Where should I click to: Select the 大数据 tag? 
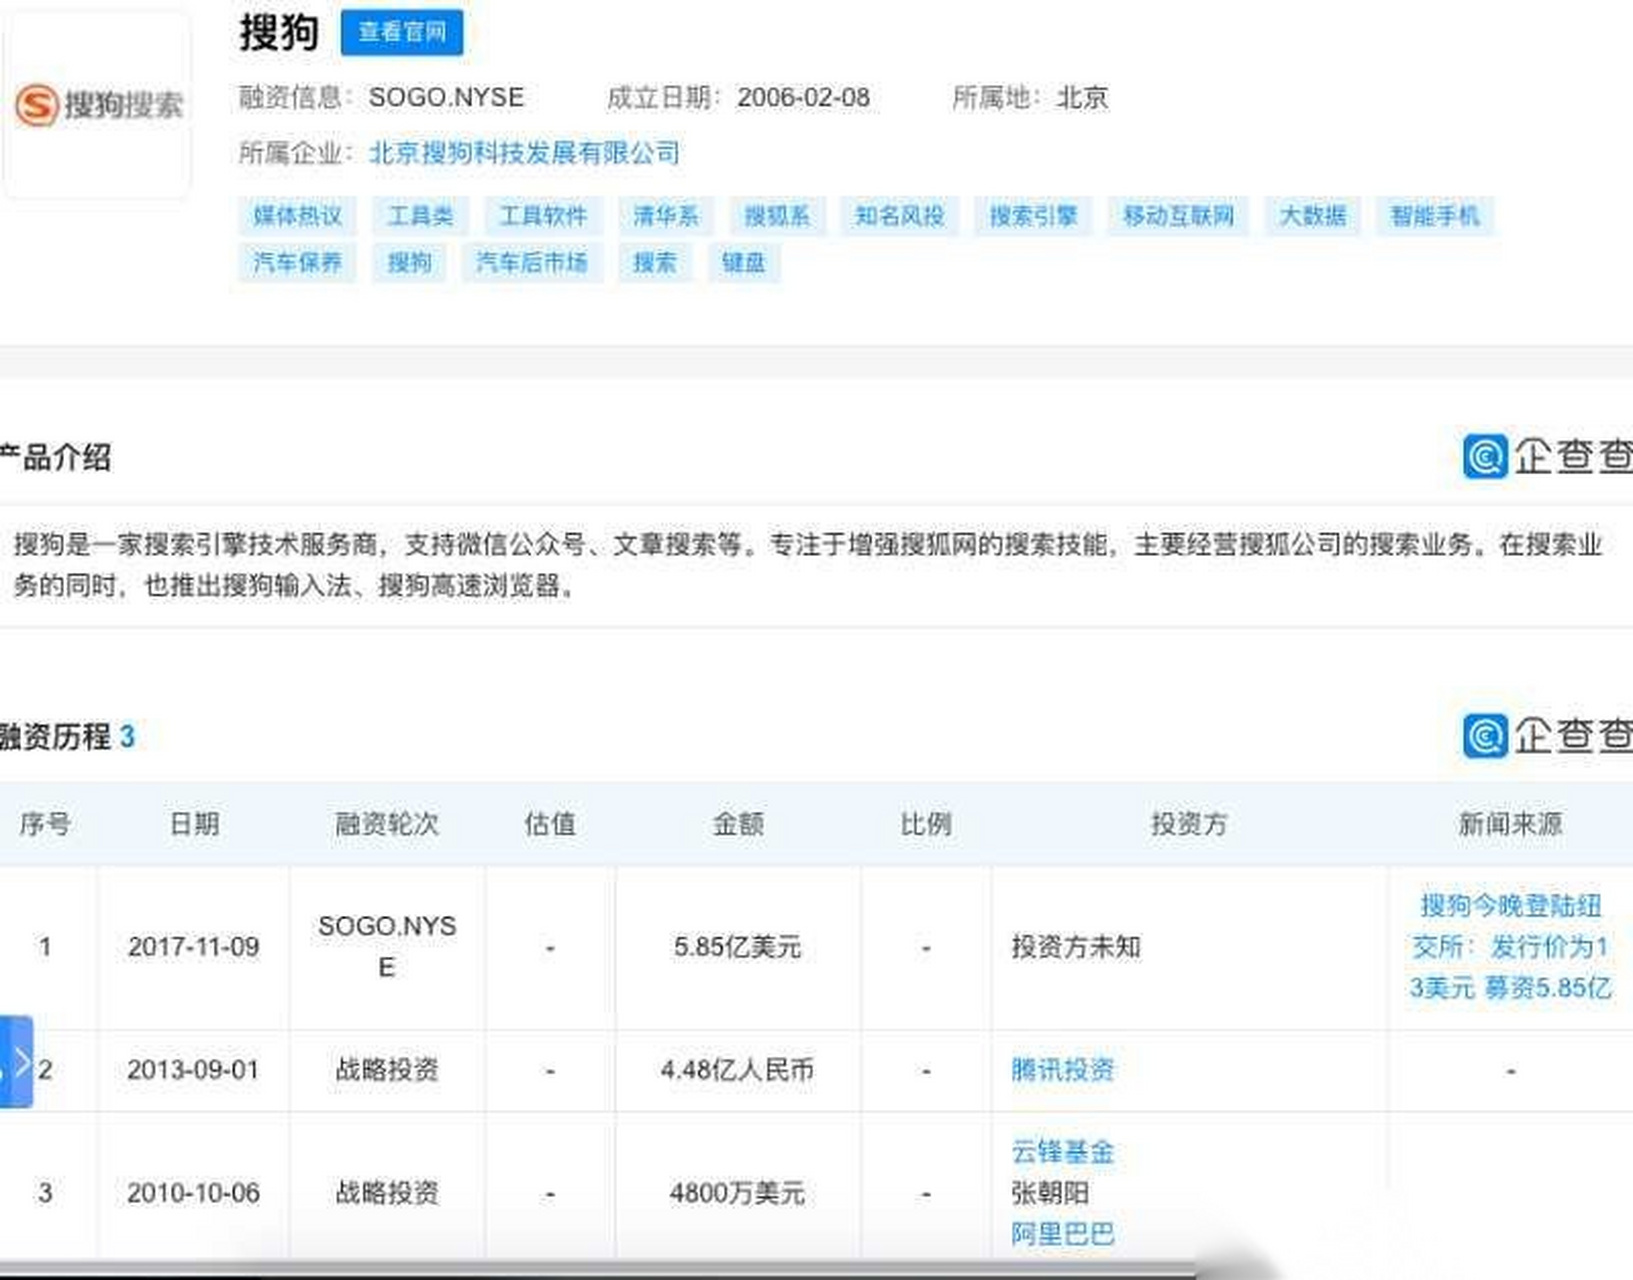1312,216
